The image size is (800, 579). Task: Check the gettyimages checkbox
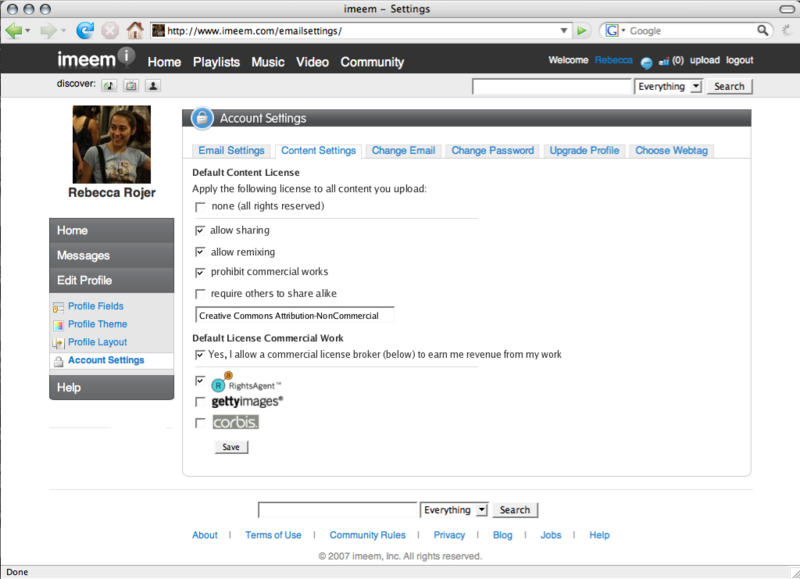click(201, 402)
